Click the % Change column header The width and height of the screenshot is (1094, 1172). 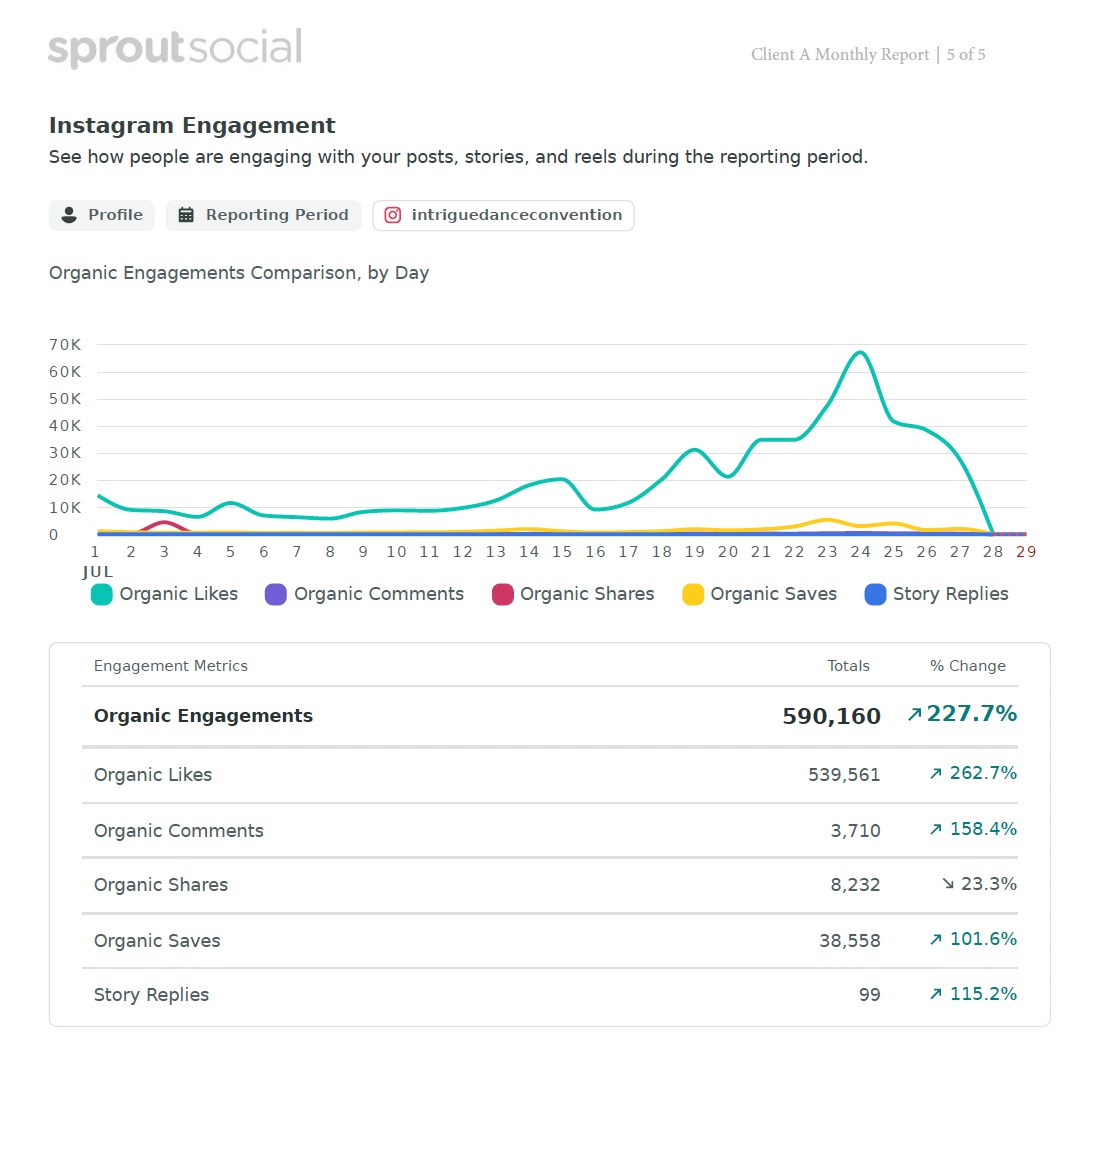click(968, 666)
